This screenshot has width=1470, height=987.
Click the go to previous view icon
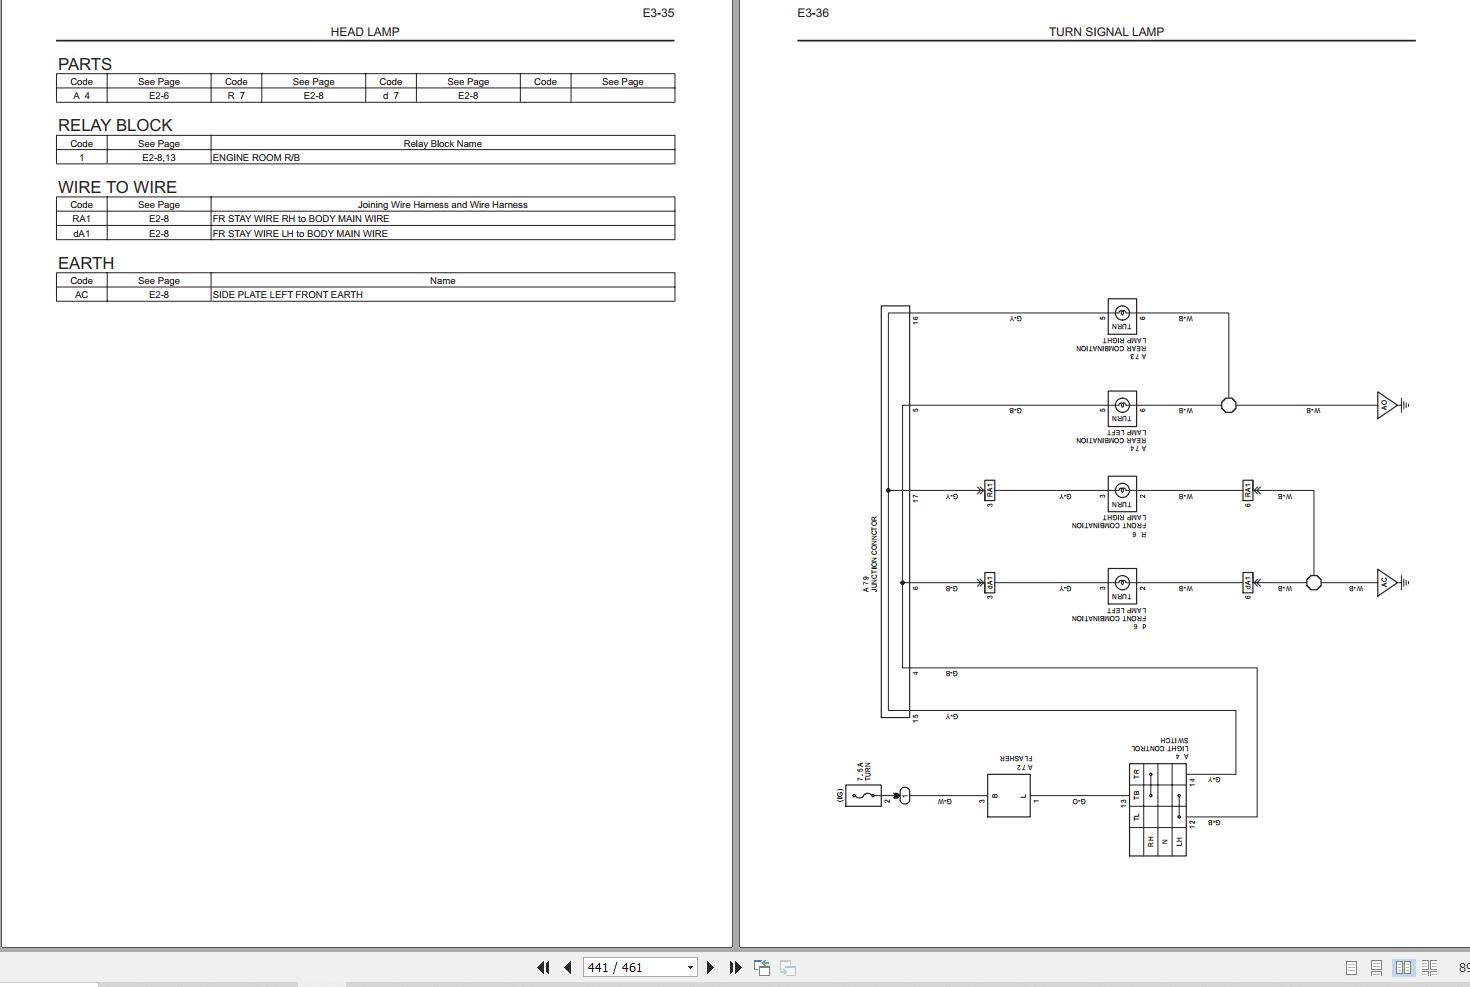pos(762,967)
